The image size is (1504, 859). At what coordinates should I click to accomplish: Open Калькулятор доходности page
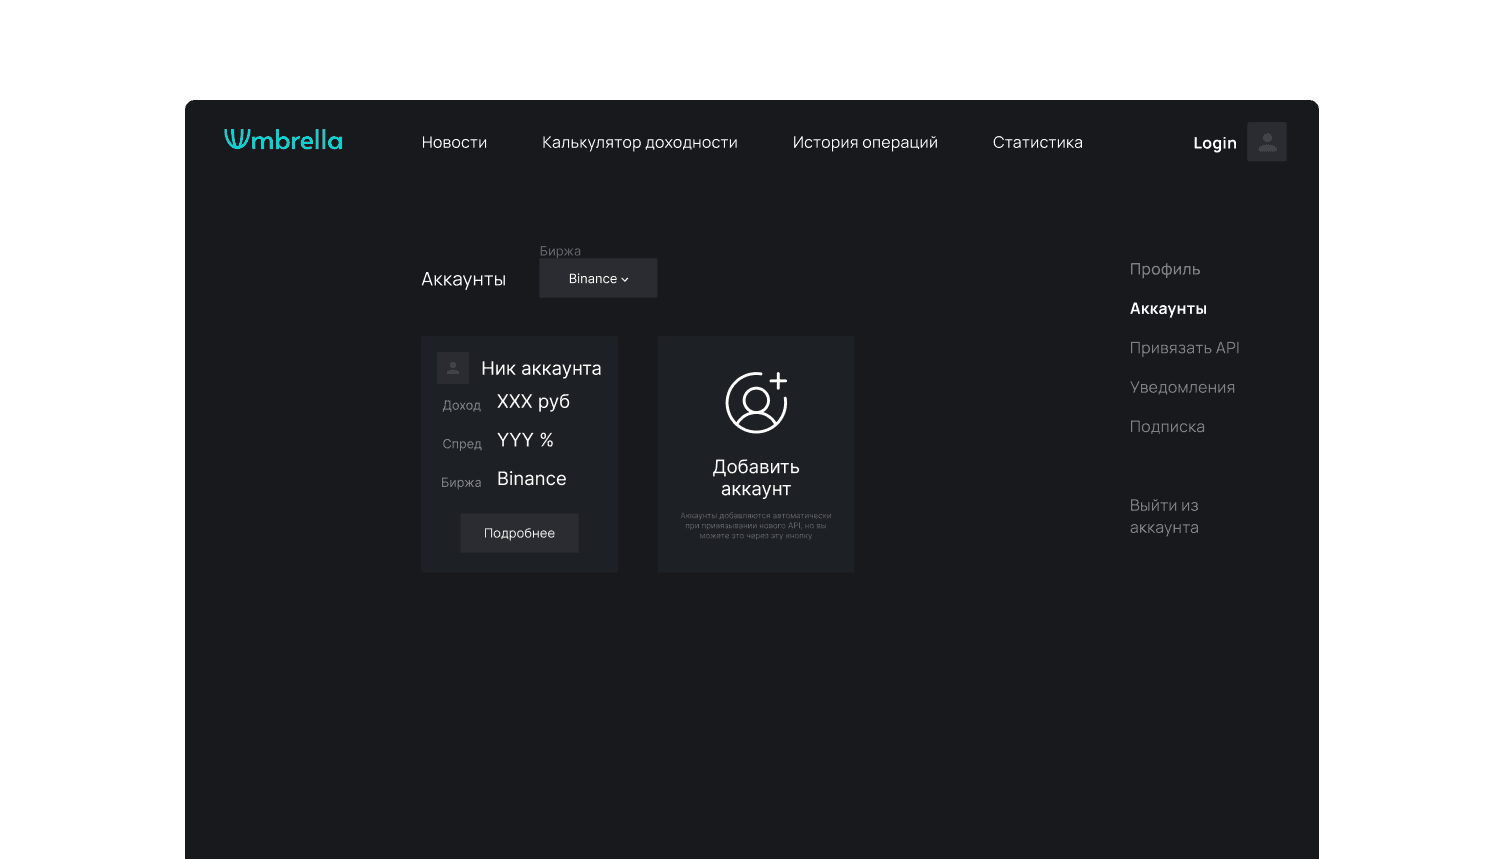pyautogui.click(x=640, y=142)
